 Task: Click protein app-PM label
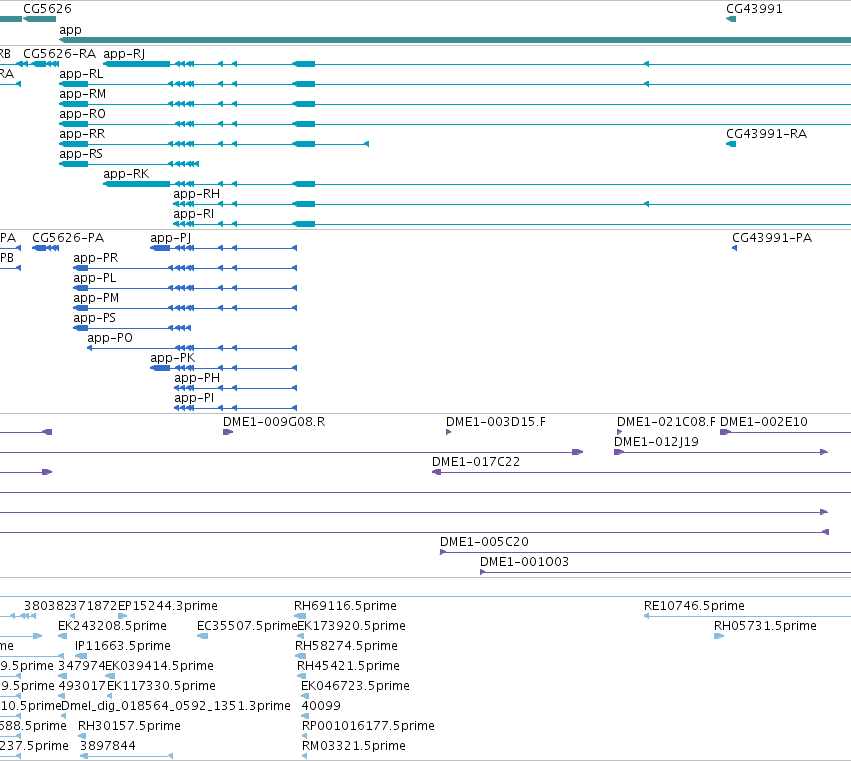(96, 298)
